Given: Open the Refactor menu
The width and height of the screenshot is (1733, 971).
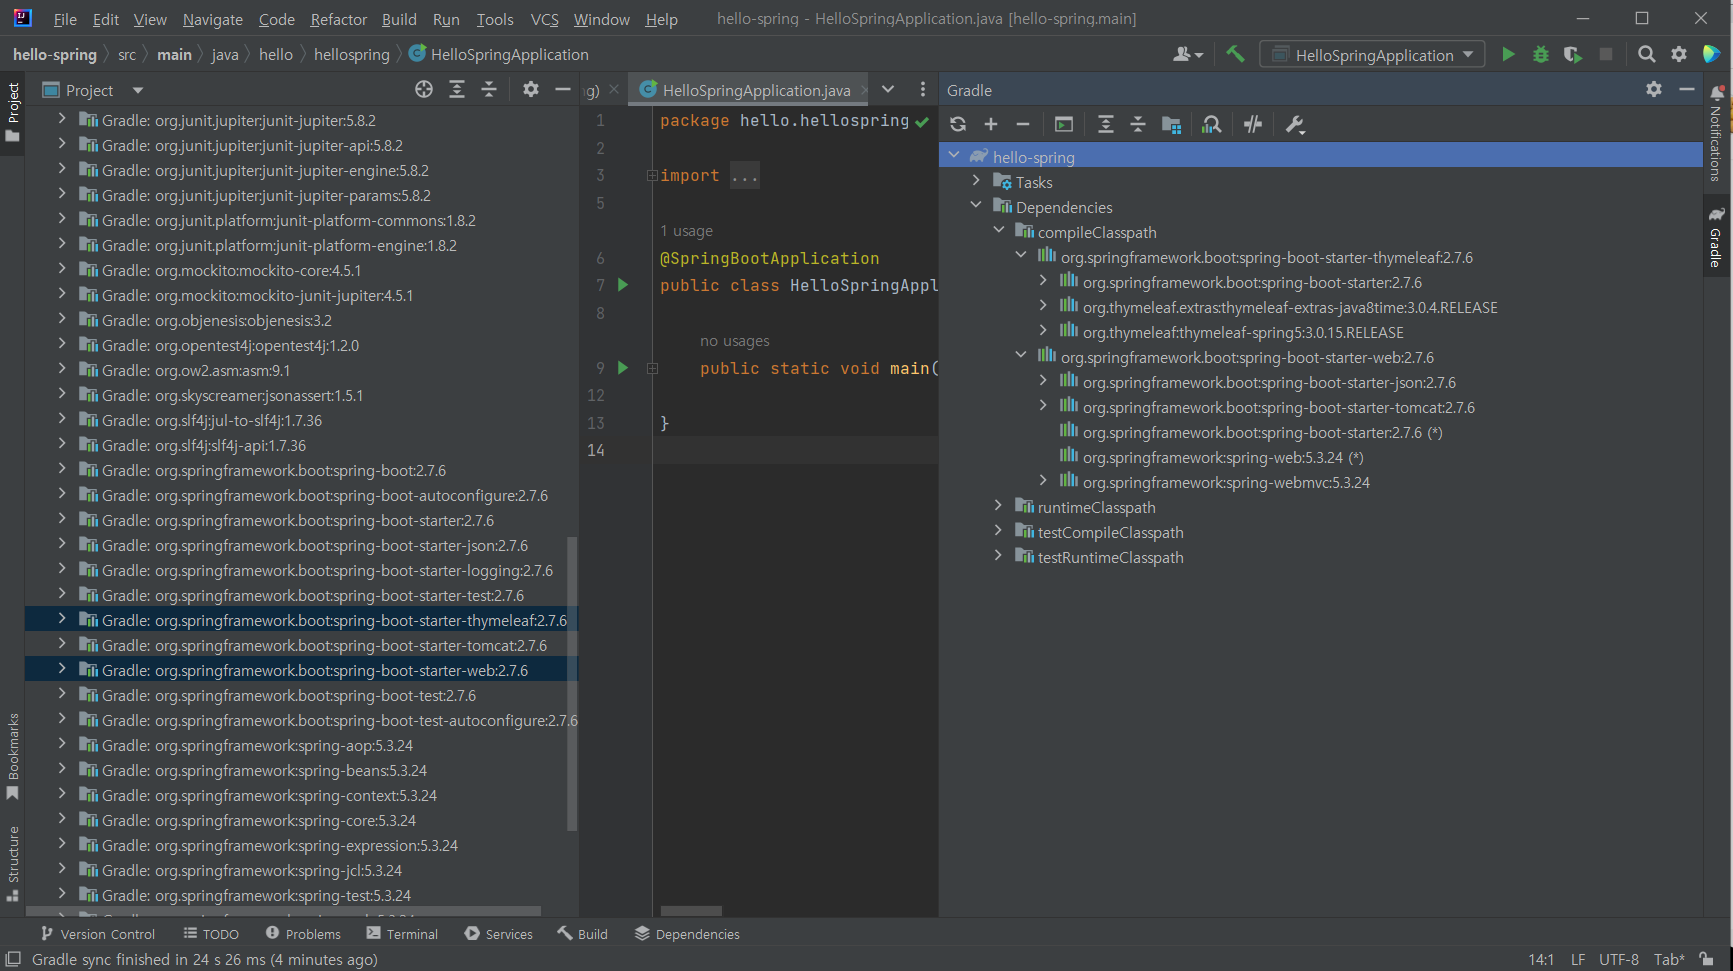Looking at the screenshot, I should pos(339,19).
